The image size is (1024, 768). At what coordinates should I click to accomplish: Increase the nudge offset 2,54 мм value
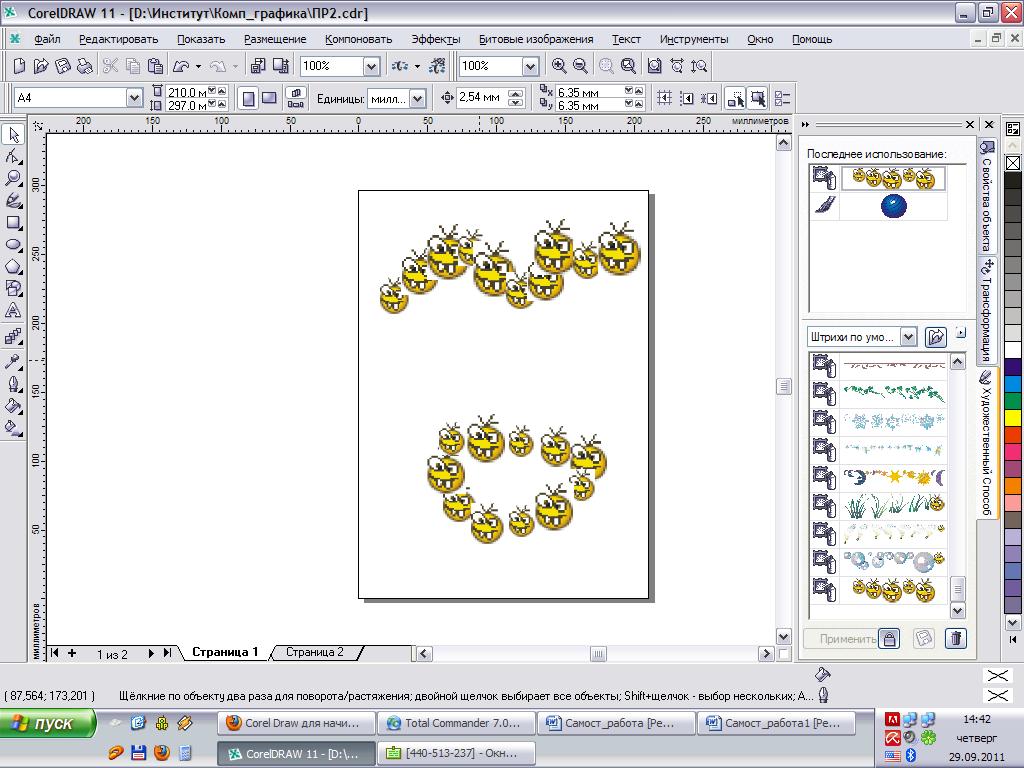click(516, 94)
